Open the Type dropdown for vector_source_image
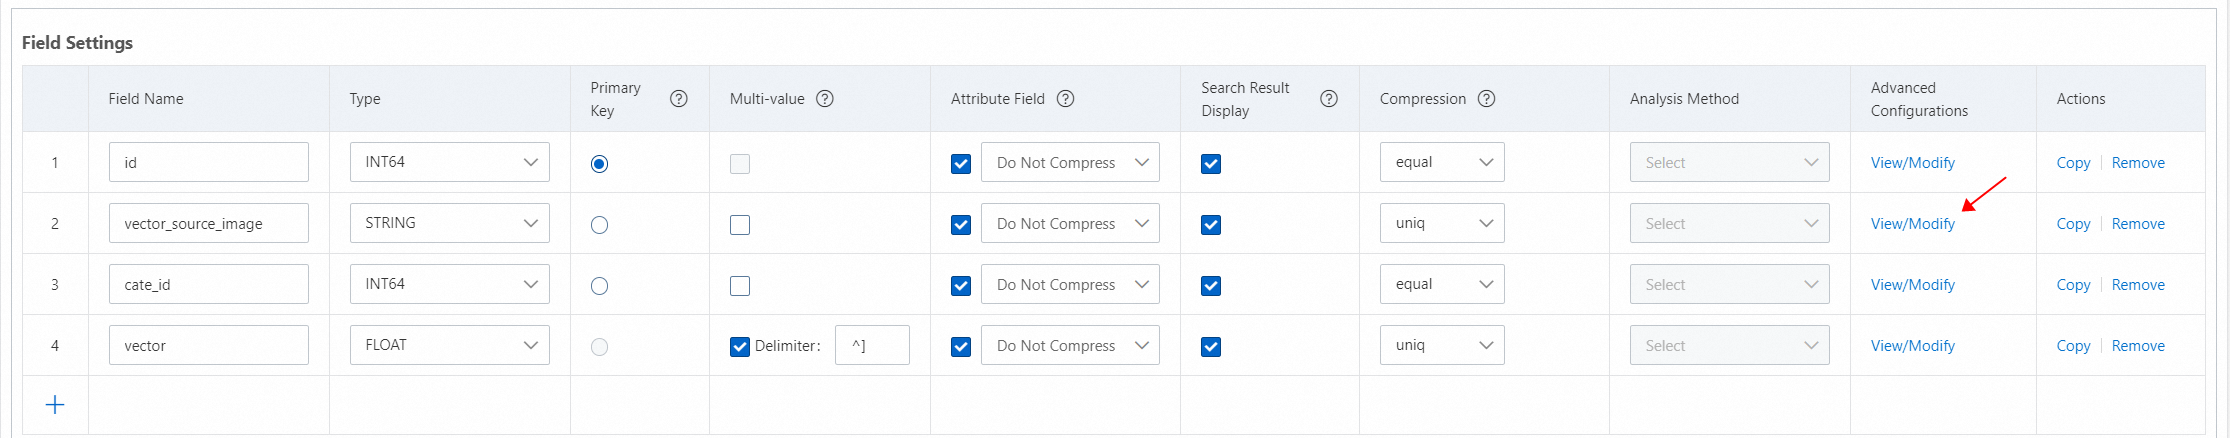Image resolution: width=2230 pixels, height=438 pixels. (449, 223)
